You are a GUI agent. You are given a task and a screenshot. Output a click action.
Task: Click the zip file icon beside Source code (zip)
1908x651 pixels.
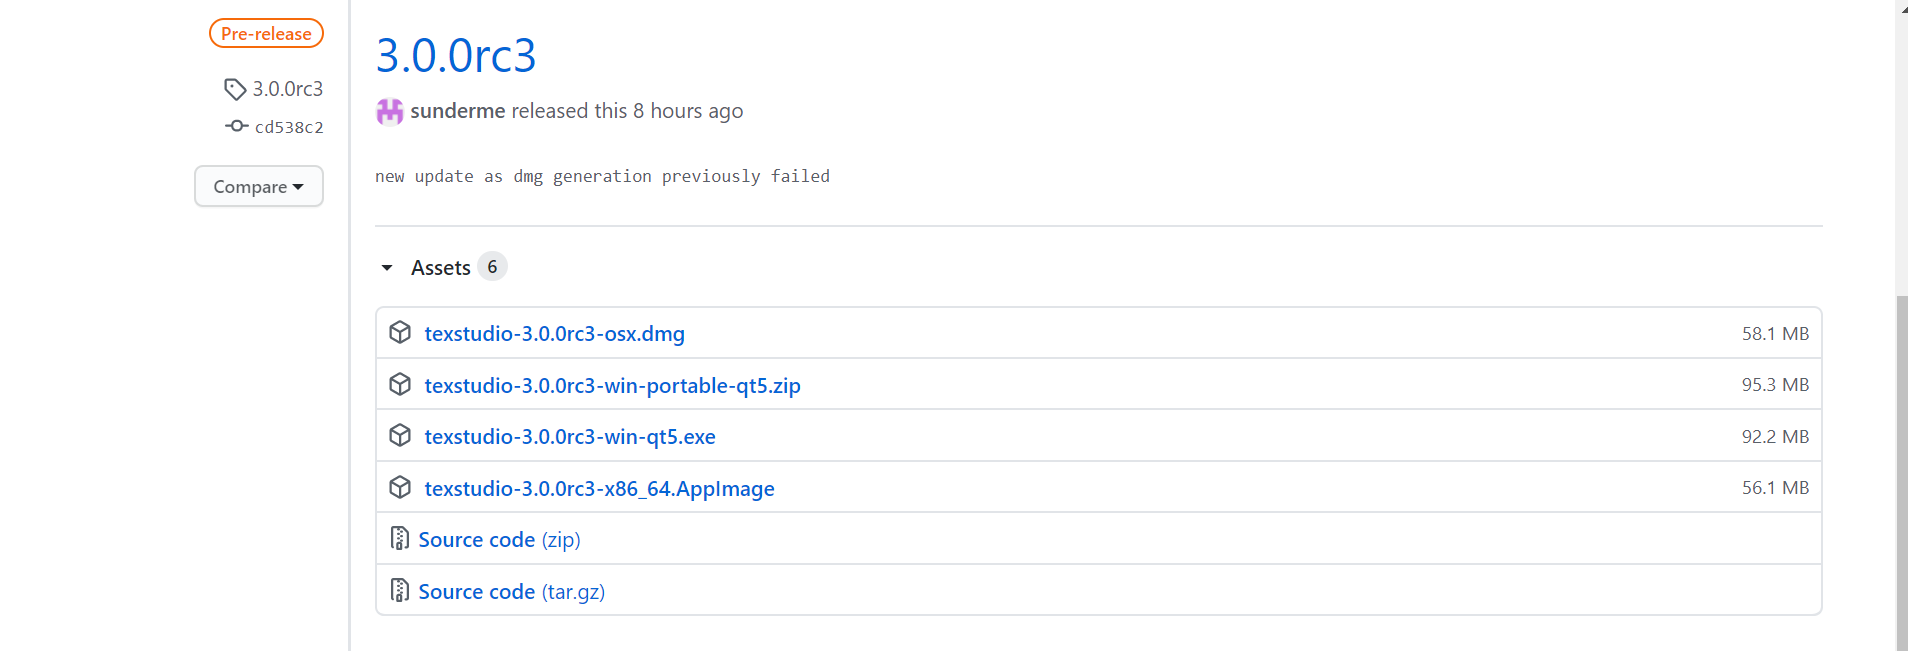click(400, 539)
